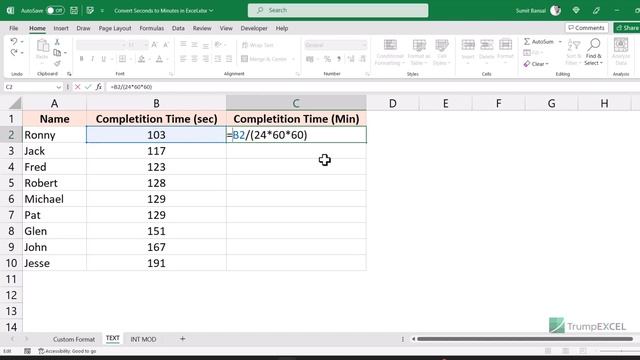Viewport: 640px width, 360px height.
Task: Open the Clear dropdown
Action: pos(536,64)
